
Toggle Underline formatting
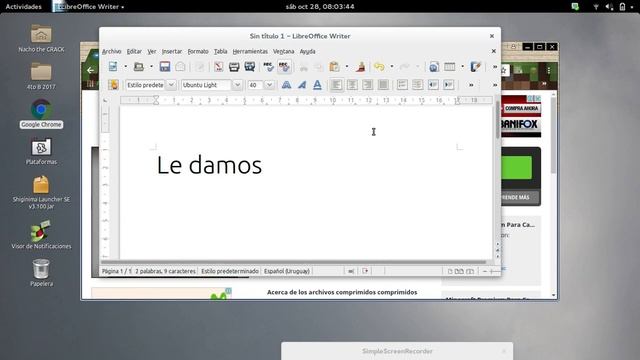317,85
